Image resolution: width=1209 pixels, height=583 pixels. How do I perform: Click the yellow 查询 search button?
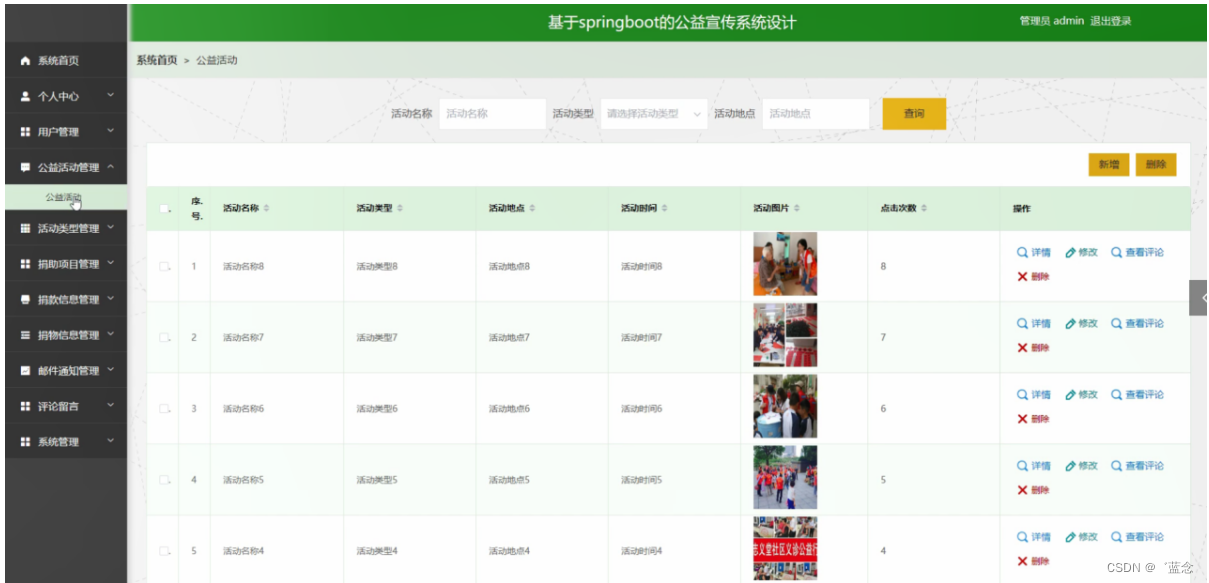pos(912,114)
